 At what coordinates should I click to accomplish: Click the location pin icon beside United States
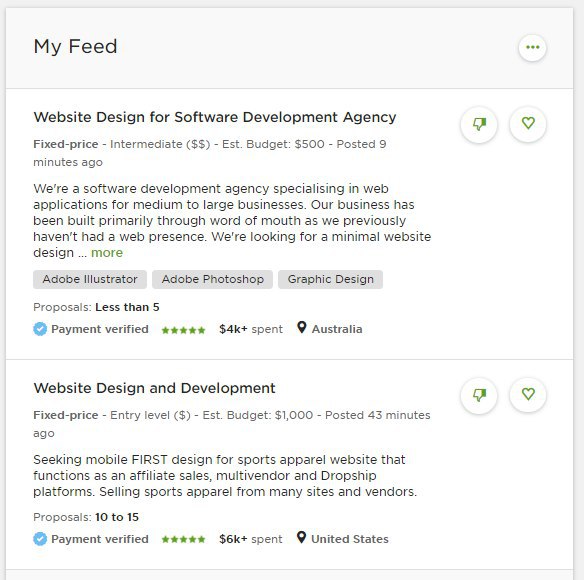coord(301,538)
